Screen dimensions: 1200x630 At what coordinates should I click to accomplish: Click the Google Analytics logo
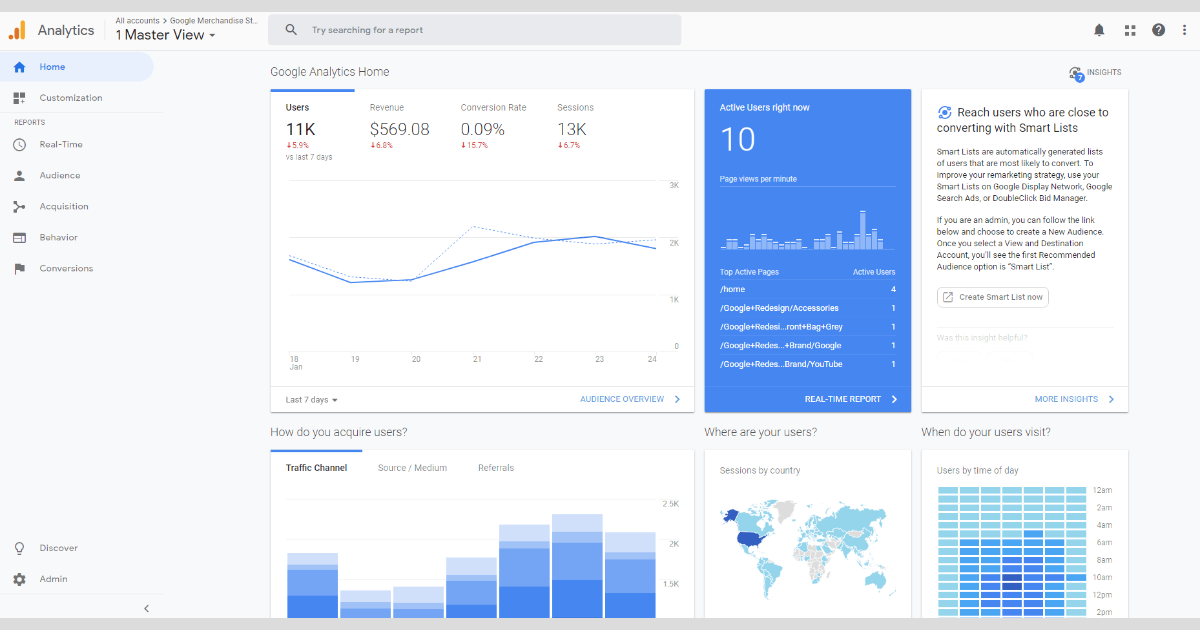[x=18, y=30]
